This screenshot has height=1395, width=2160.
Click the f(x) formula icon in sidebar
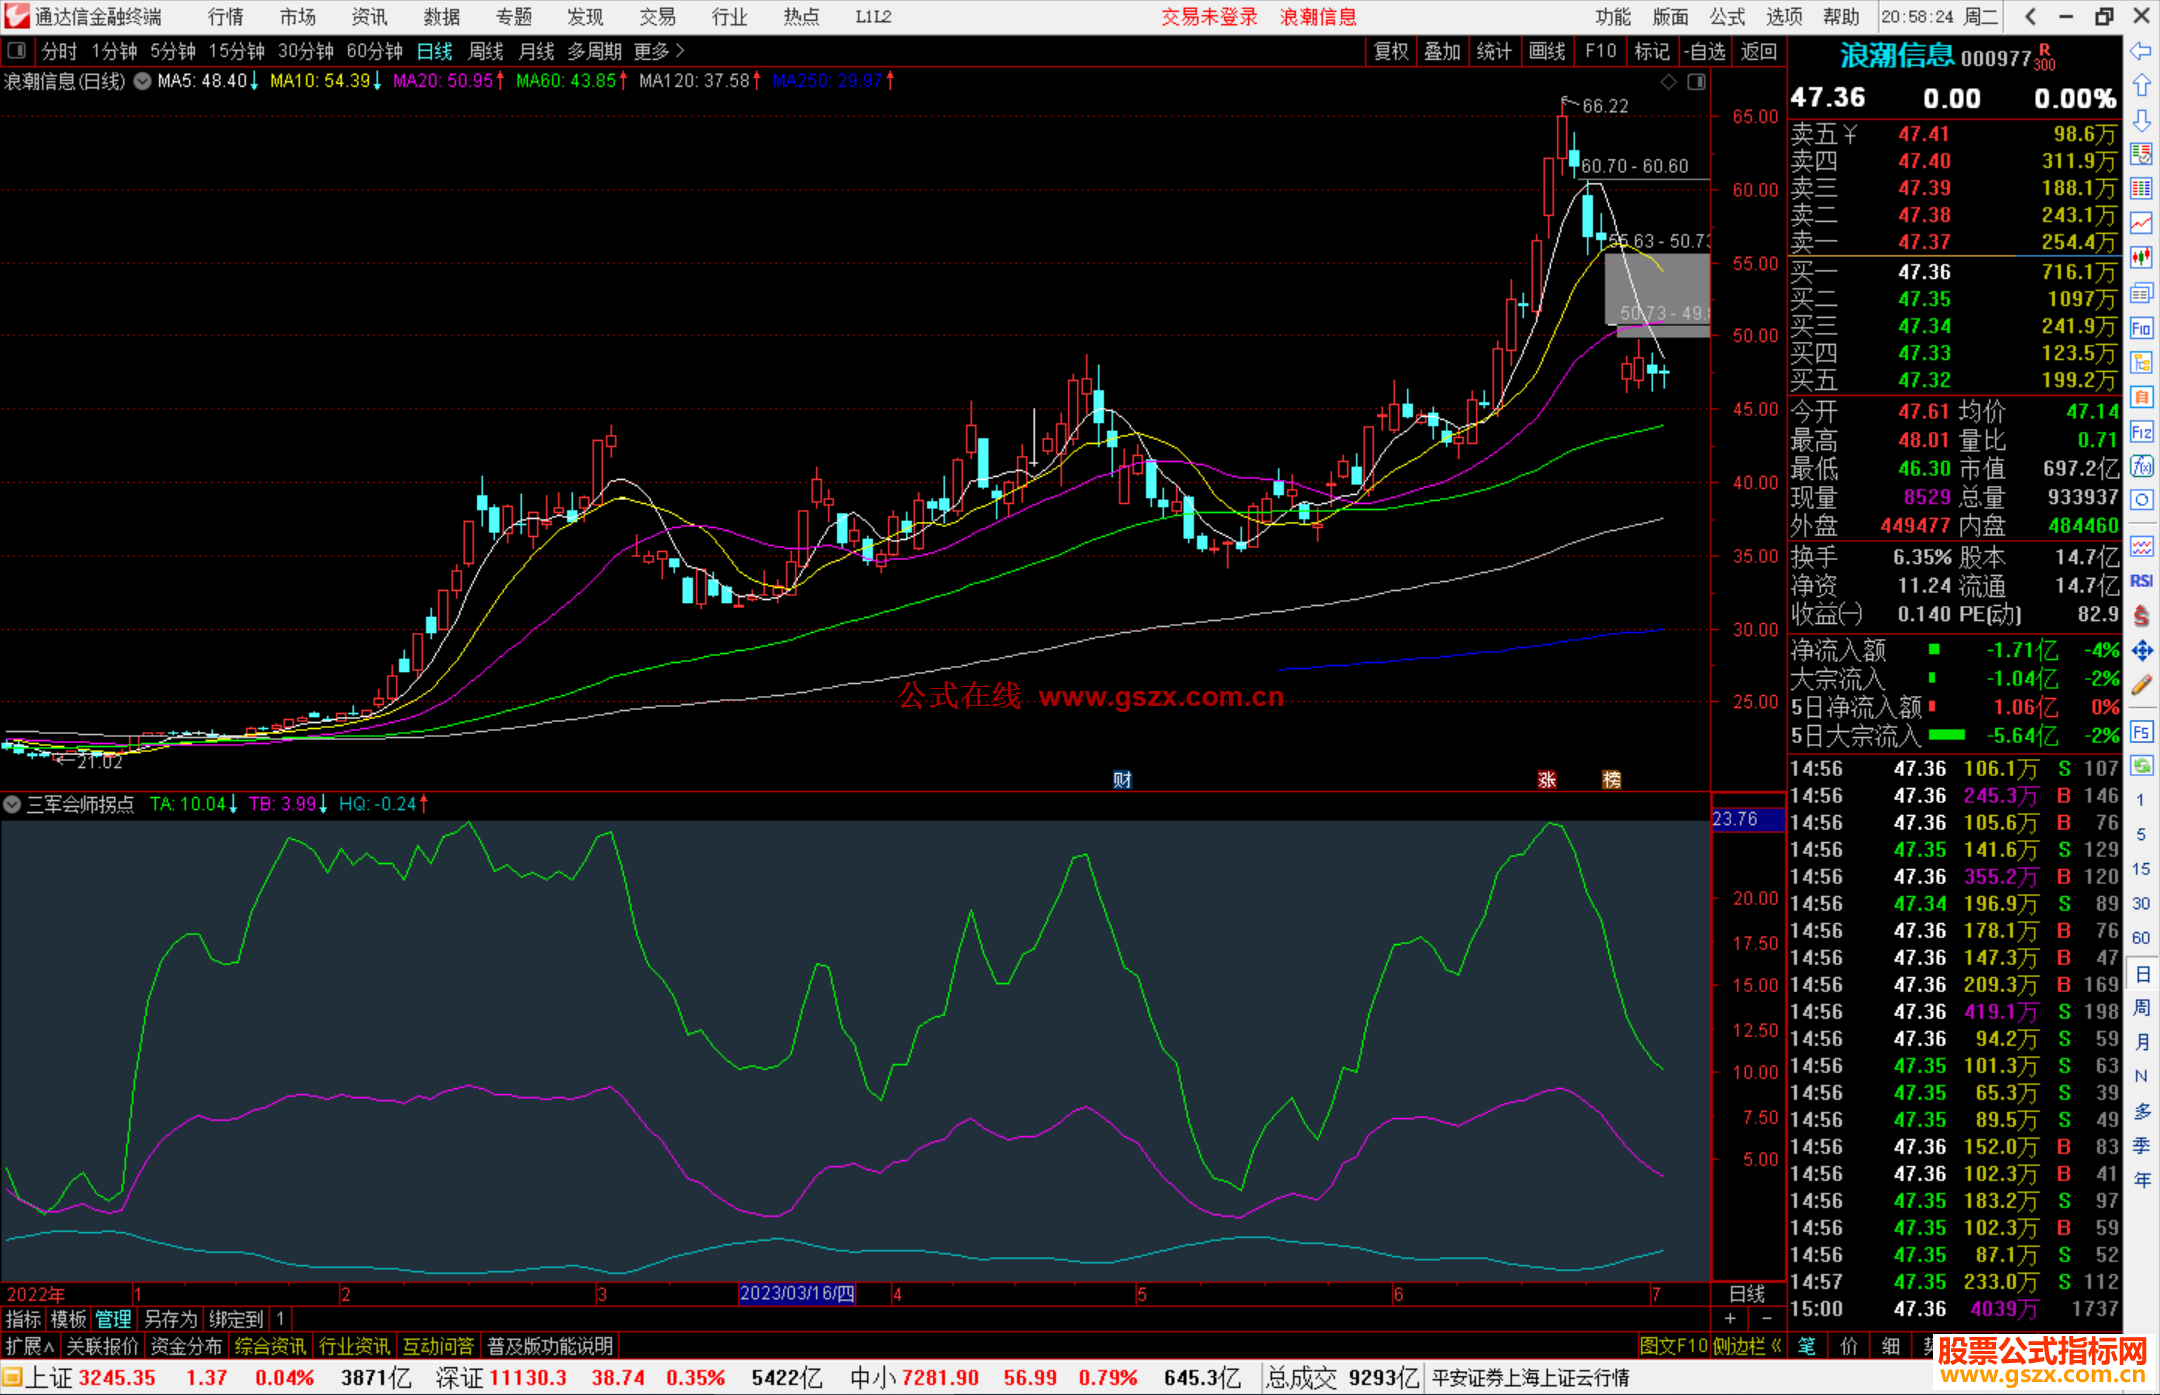2141,467
